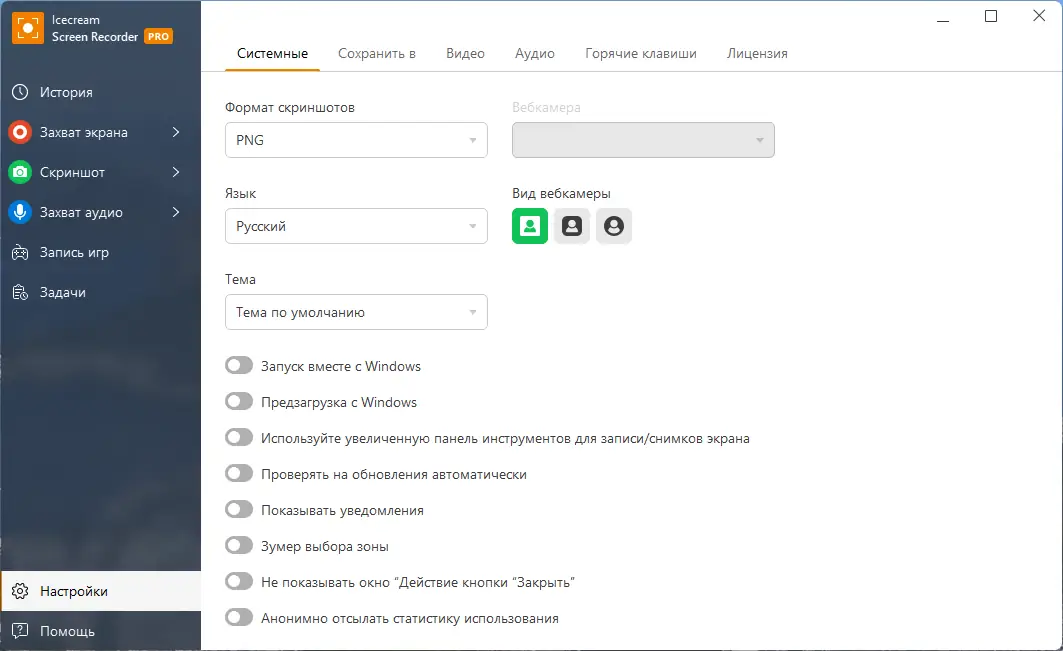The width and height of the screenshot is (1063, 651).
Task: Toggle Показывать уведомления on
Action: (239, 510)
